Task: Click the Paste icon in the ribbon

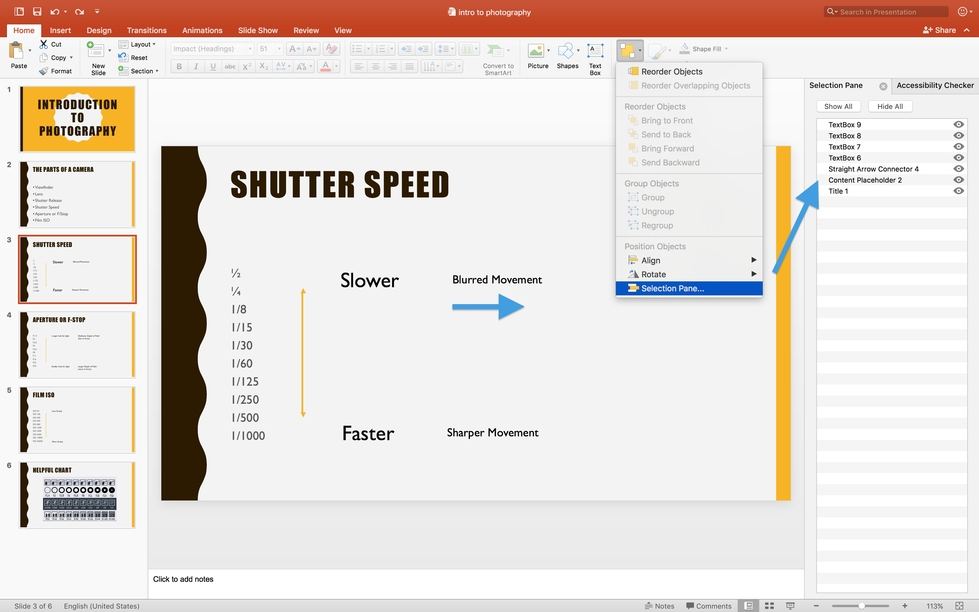Action: 18,52
